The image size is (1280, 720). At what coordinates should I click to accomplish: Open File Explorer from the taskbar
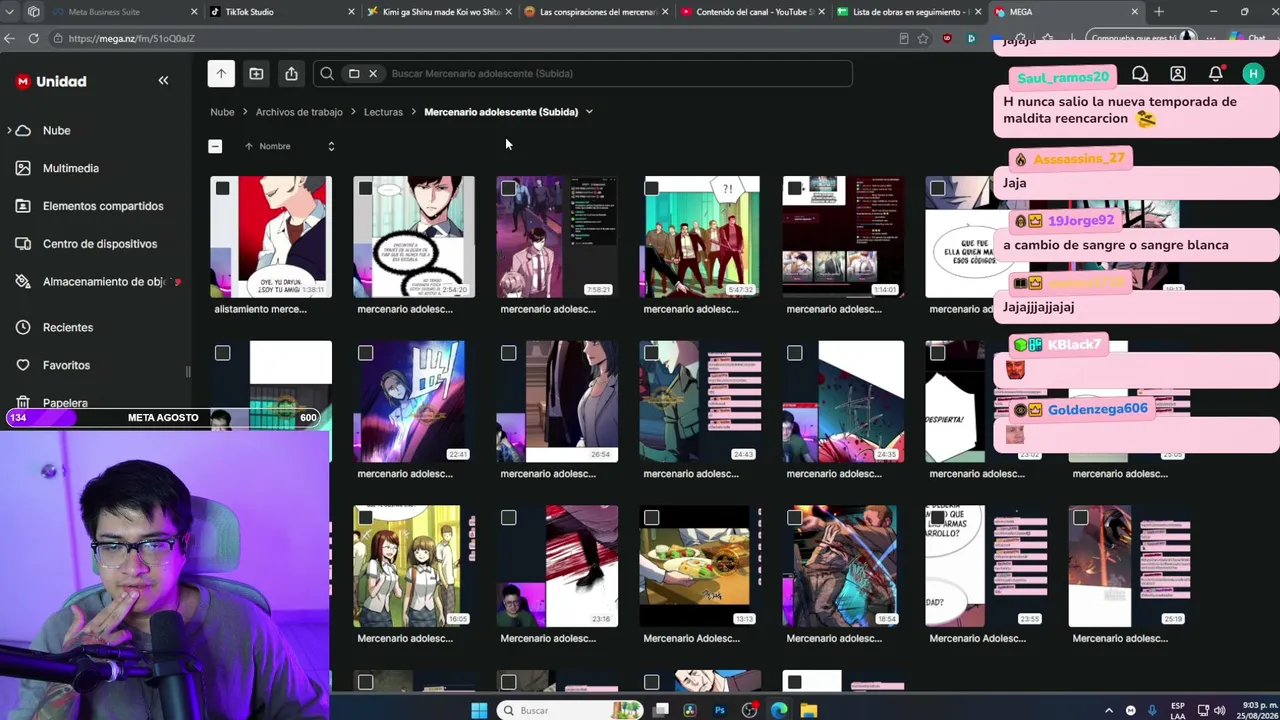808,710
